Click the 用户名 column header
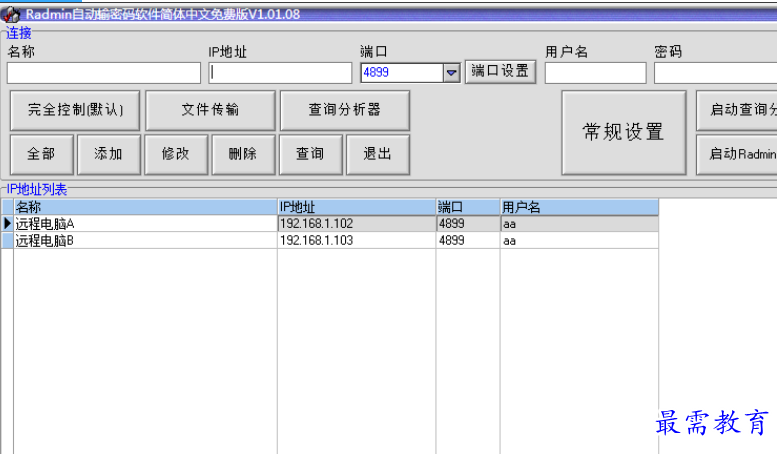This screenshot has height=454, width=777. [579, 207]
